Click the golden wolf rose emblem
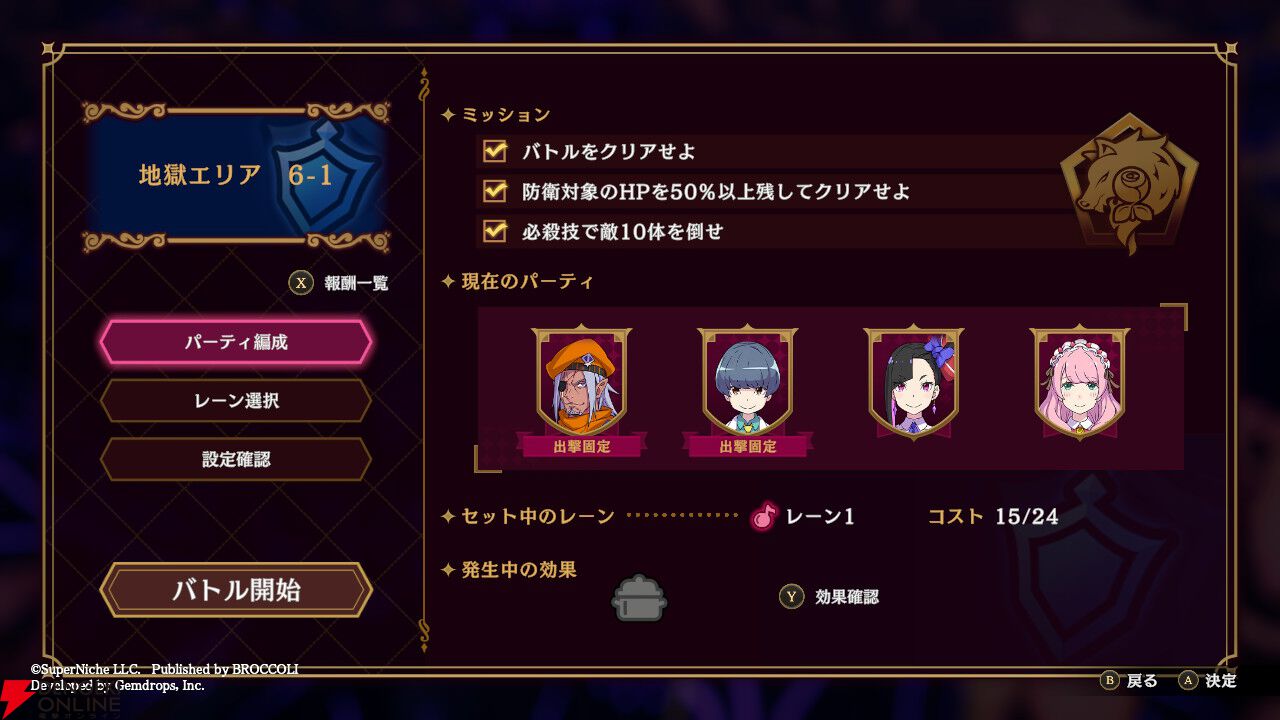 (1129, 184)
